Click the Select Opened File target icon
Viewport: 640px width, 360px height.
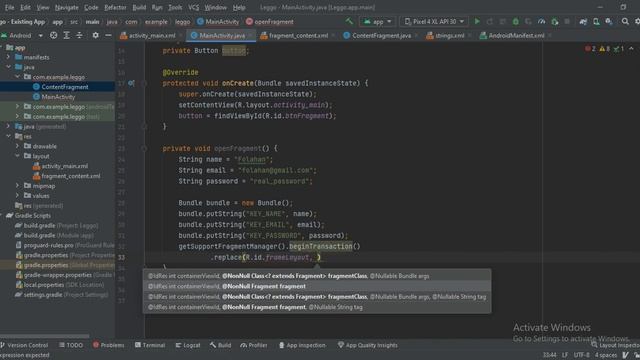pos(53,36)
